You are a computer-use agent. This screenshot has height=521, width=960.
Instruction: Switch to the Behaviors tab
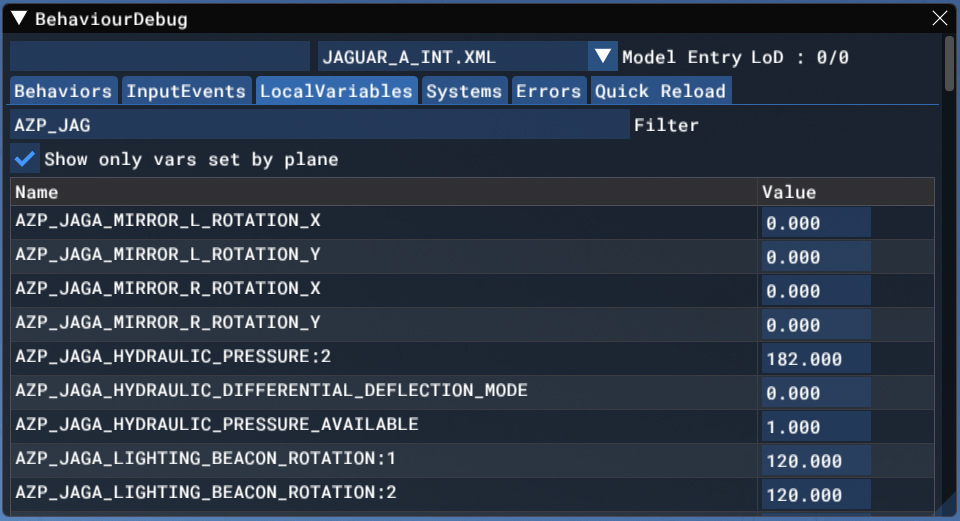click(63, 91)
